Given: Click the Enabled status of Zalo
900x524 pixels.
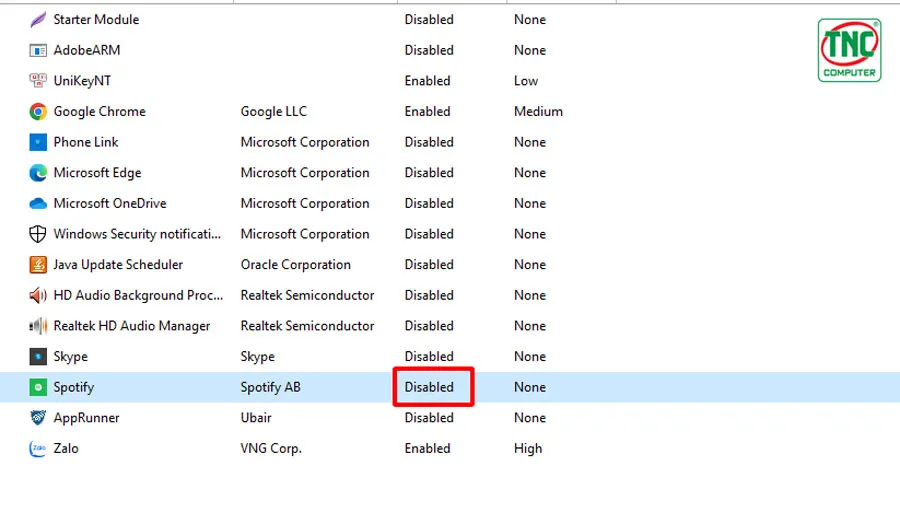Looking at the screenshot, I should [x=428, y=448].
